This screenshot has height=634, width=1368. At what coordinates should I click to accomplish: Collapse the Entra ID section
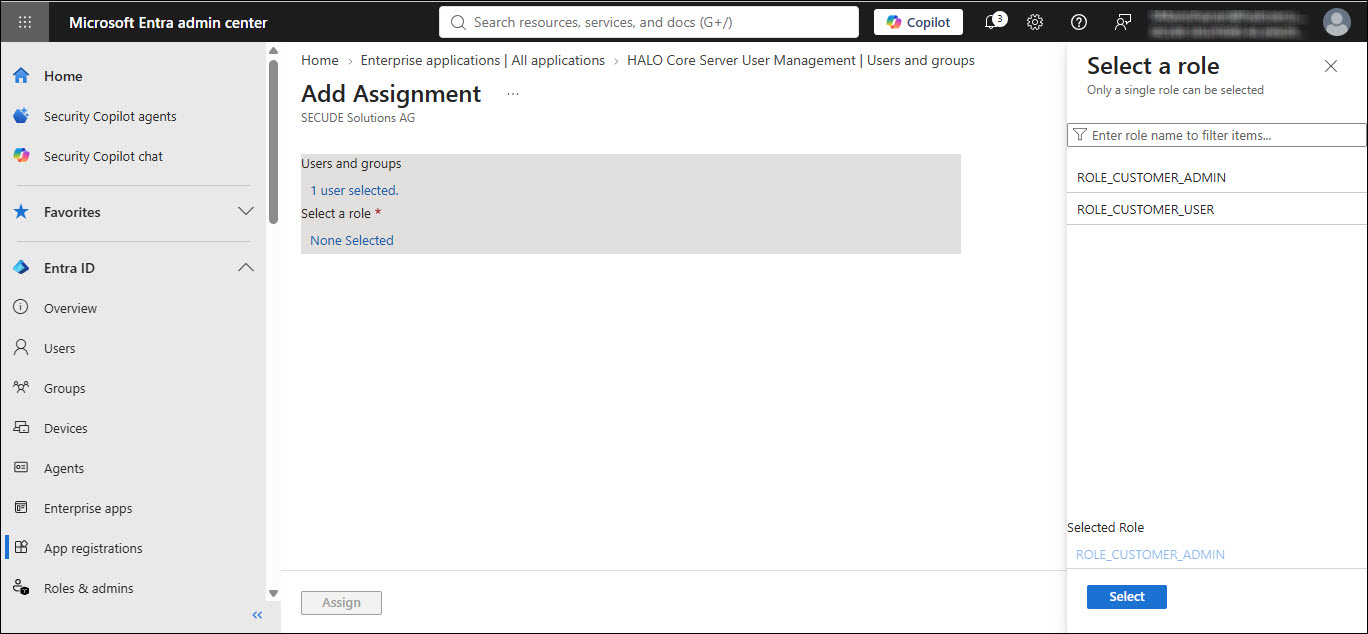[246, 267]
